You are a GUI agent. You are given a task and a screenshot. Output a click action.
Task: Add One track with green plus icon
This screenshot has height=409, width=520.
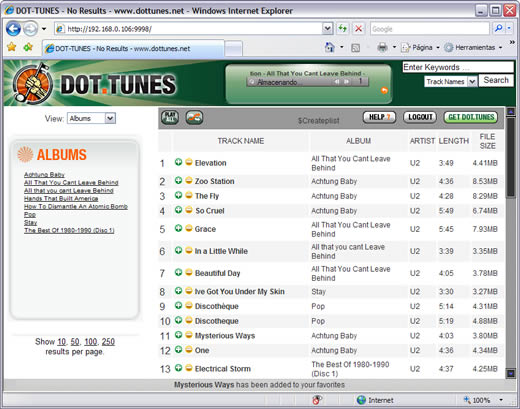[x=178, y=349]
